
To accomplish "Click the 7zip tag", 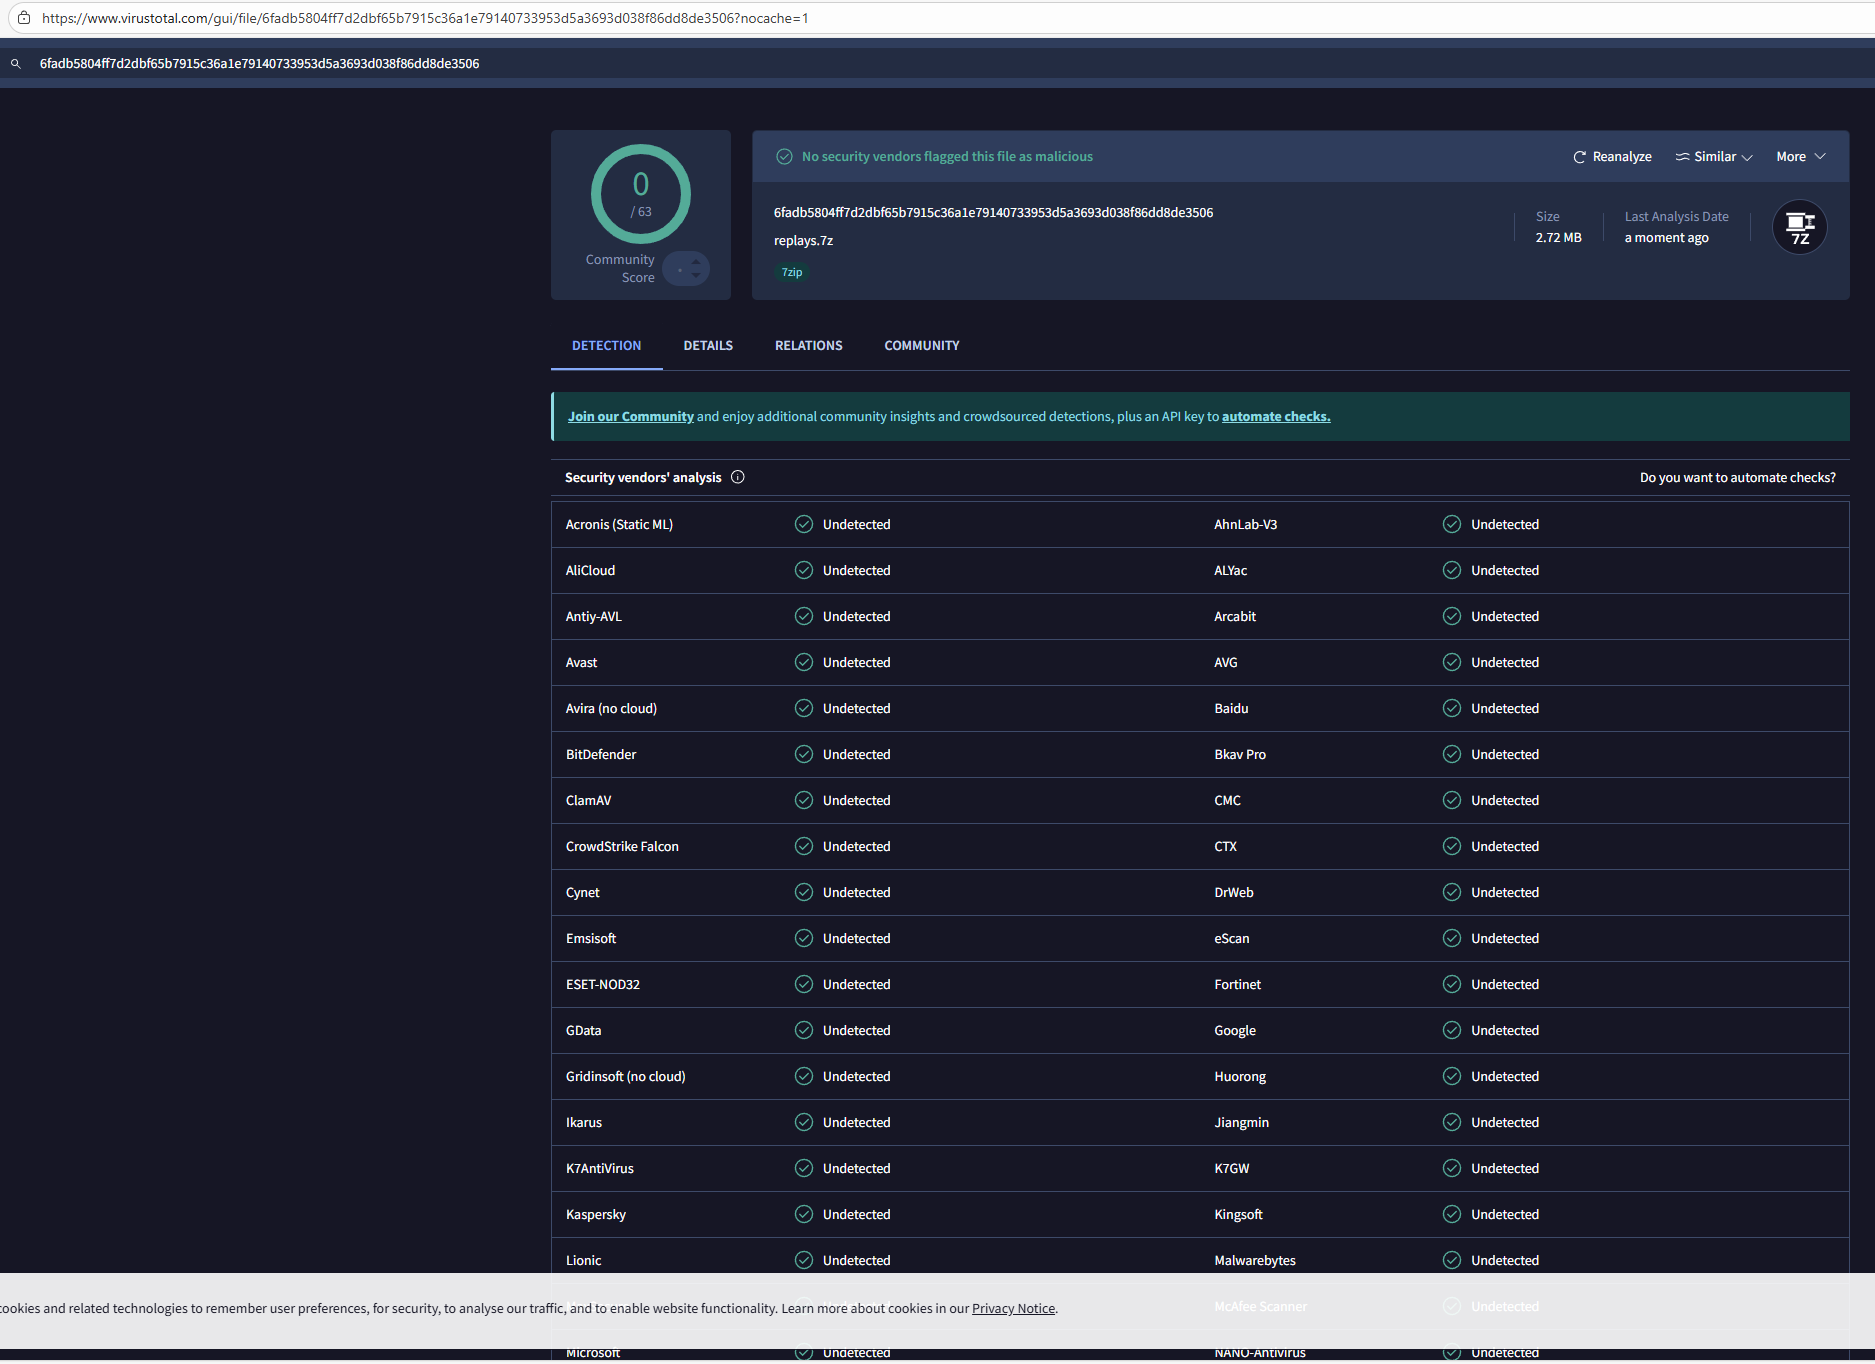I will click(792, 272).
